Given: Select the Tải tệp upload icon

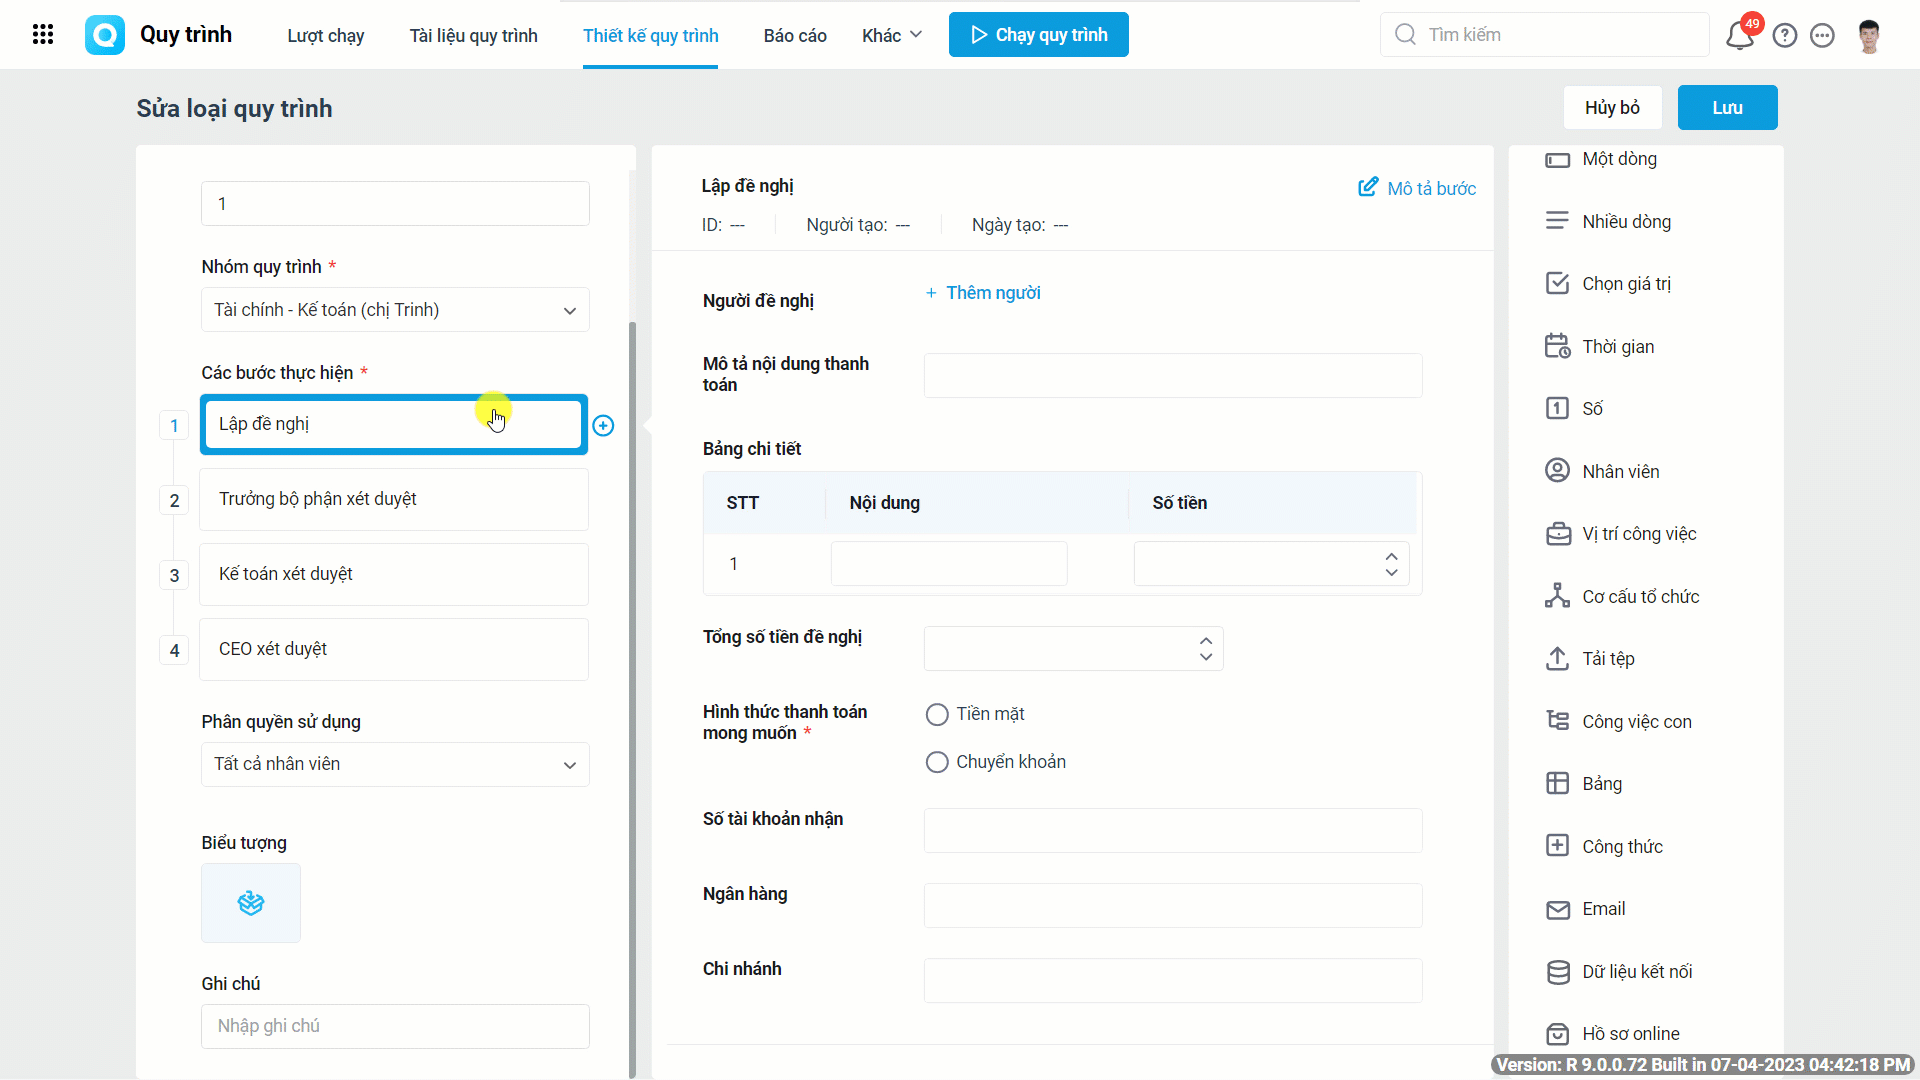Looking at the screenshot, I should tap(1557, 658).
